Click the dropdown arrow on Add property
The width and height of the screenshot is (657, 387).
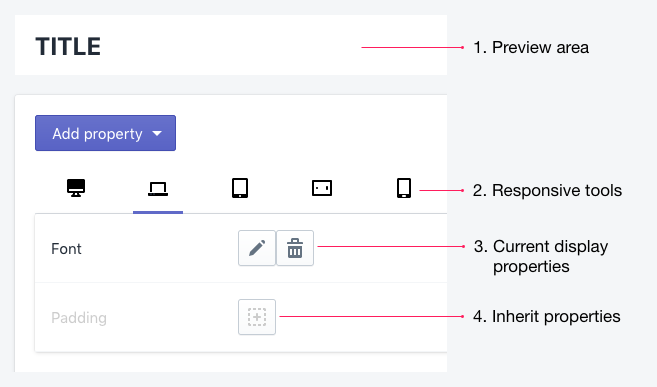(157, 134)
